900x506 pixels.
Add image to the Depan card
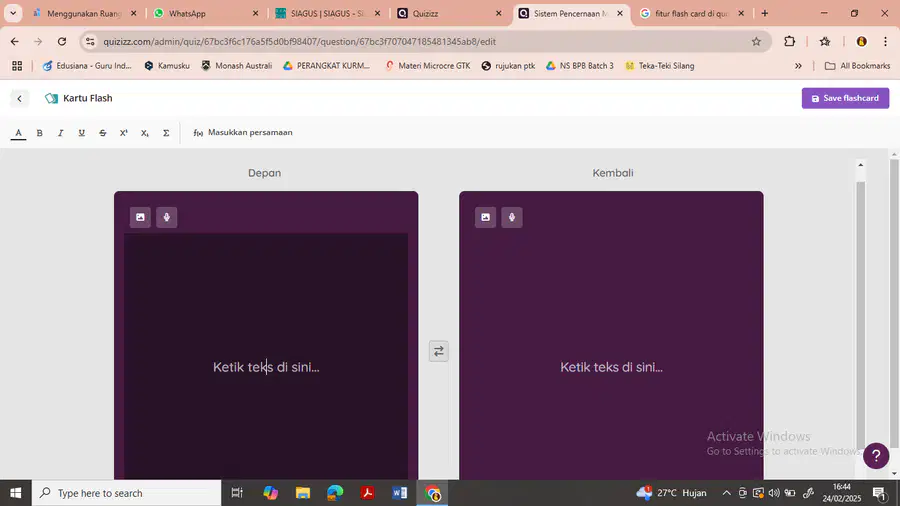coord(140,217)
